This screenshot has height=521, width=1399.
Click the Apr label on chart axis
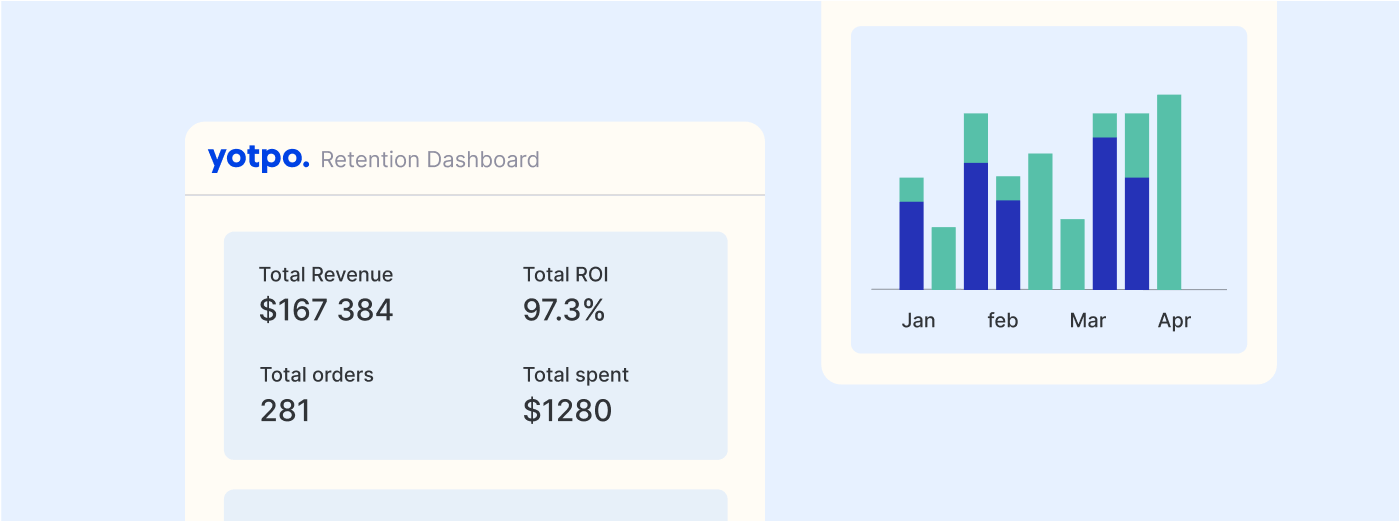point(1175,321)
